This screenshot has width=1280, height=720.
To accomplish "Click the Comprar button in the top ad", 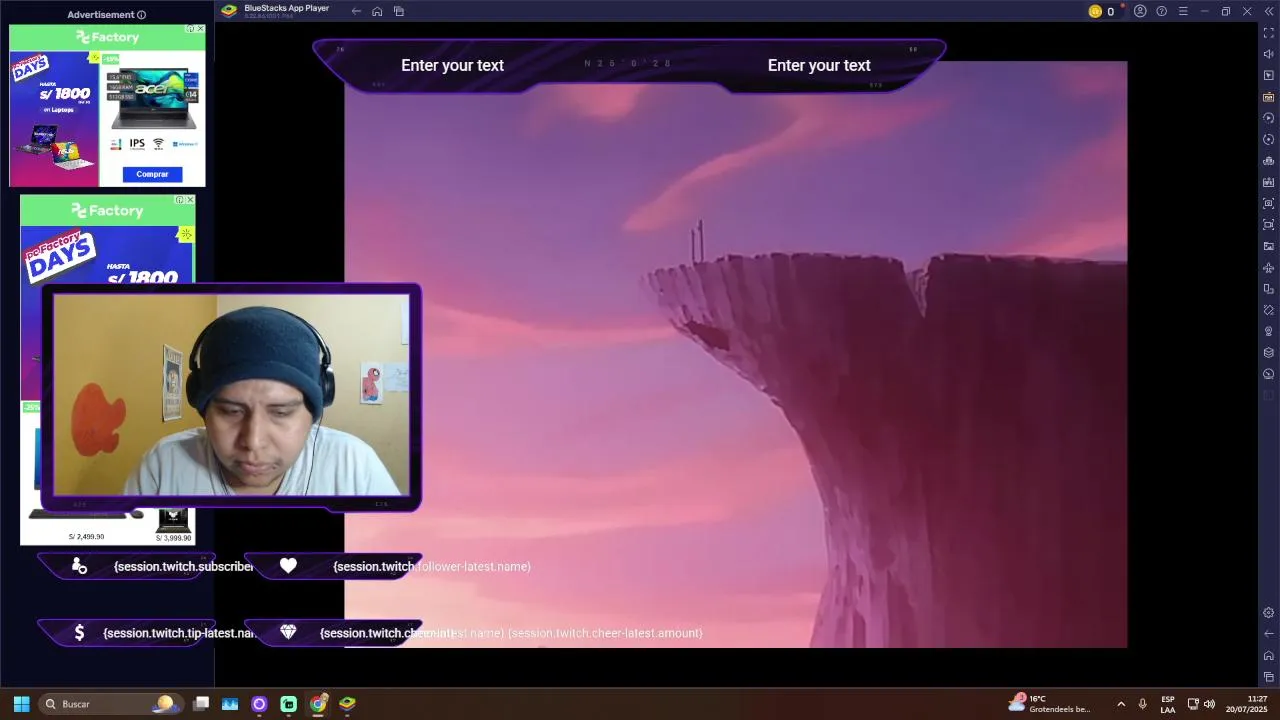I will tap(152, 174).
